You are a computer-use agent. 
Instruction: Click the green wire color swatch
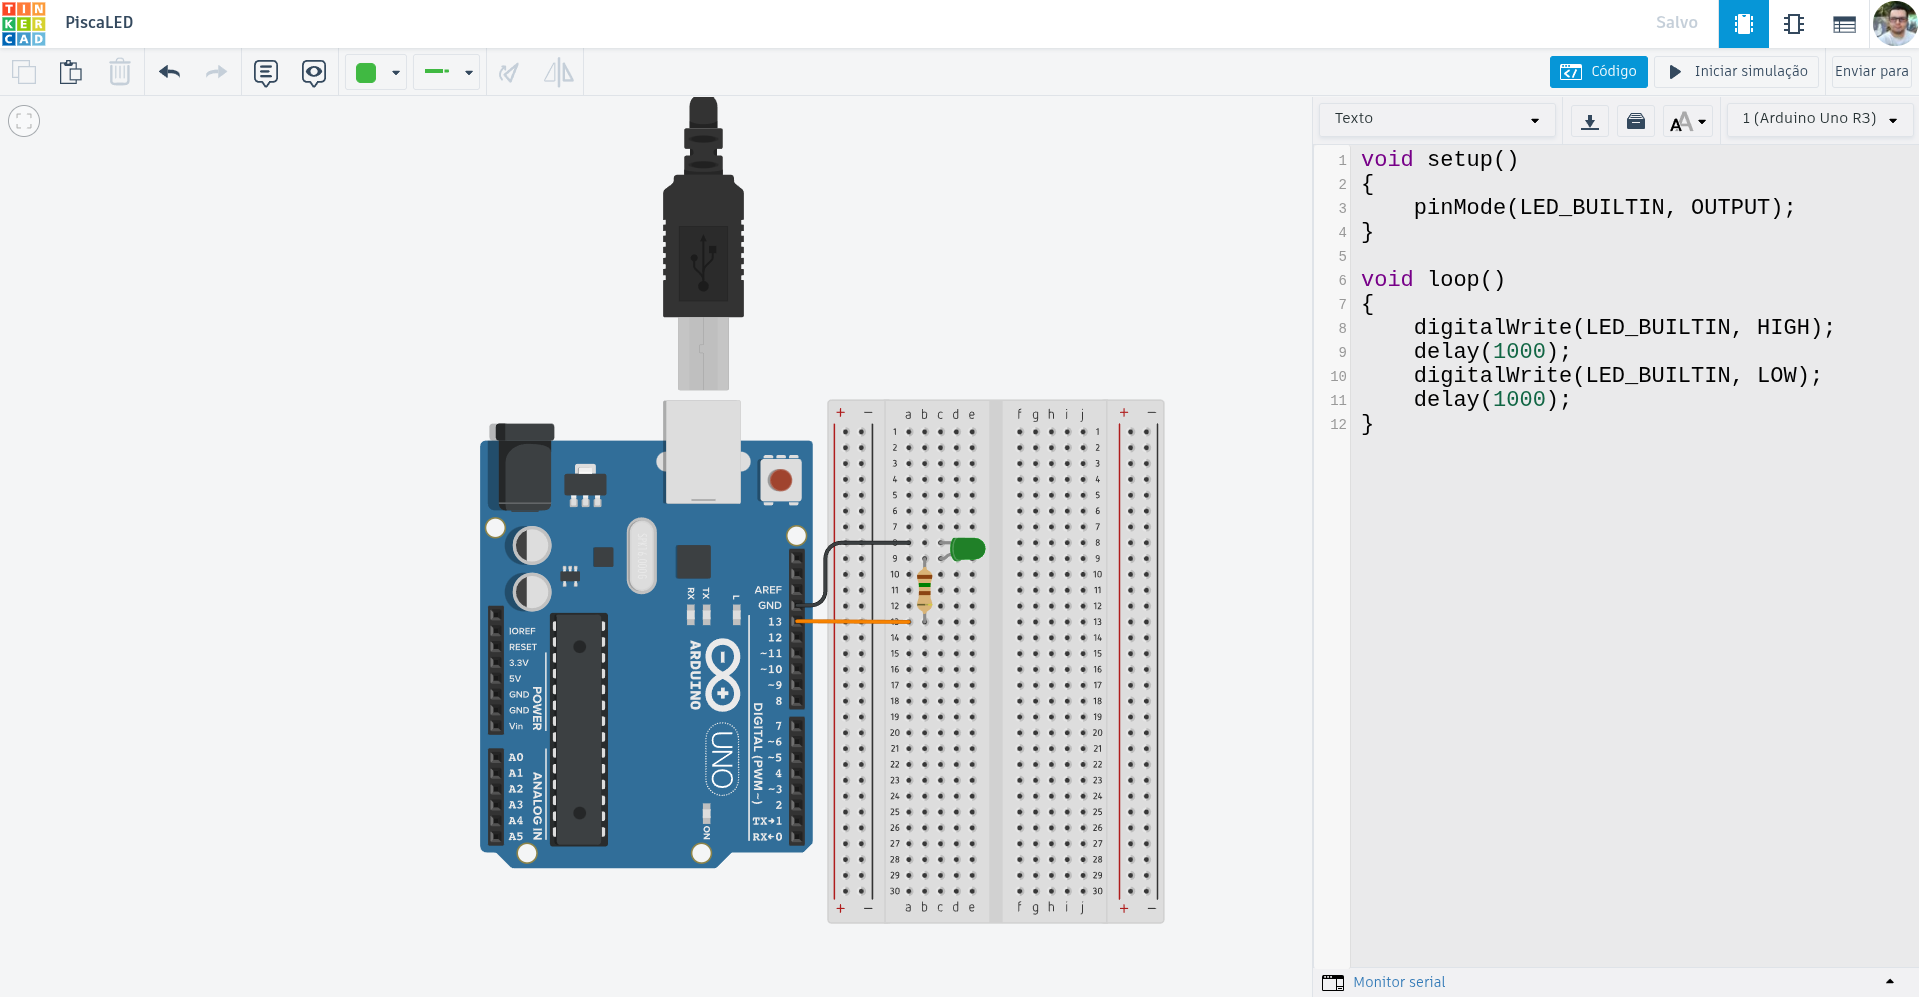[x=367, y=72]
